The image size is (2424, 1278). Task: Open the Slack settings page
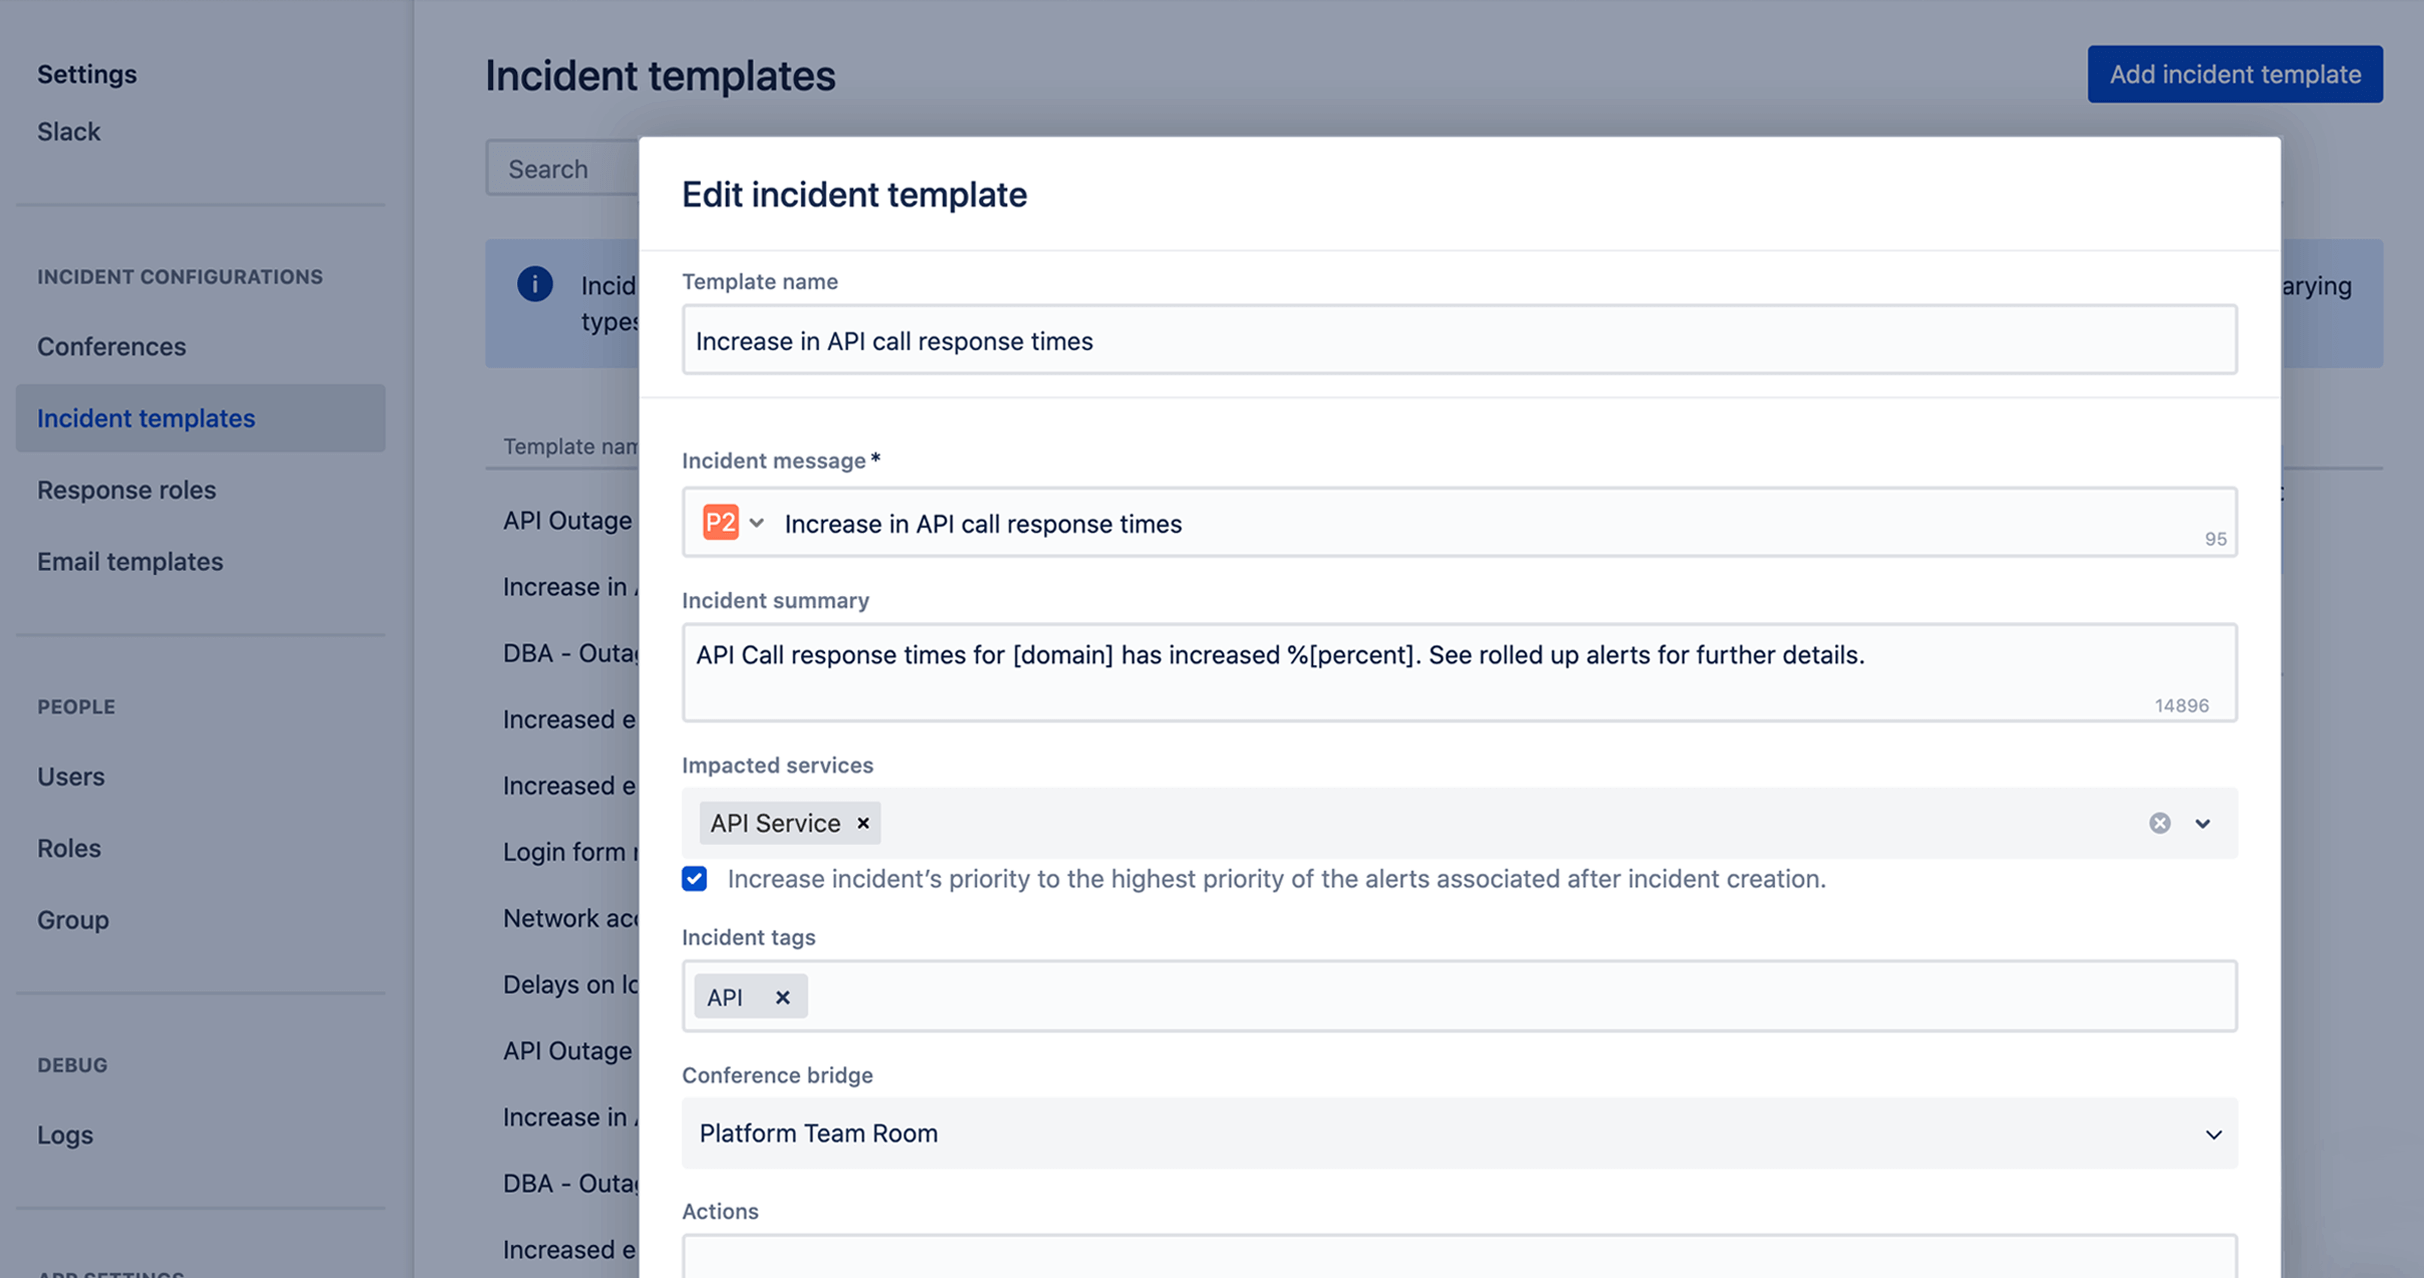pyautogui.click(x=68, y=131)
